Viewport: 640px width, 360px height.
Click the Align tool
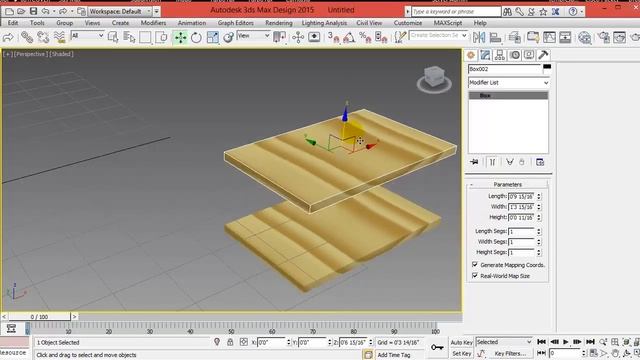click(x=495, y=37)
